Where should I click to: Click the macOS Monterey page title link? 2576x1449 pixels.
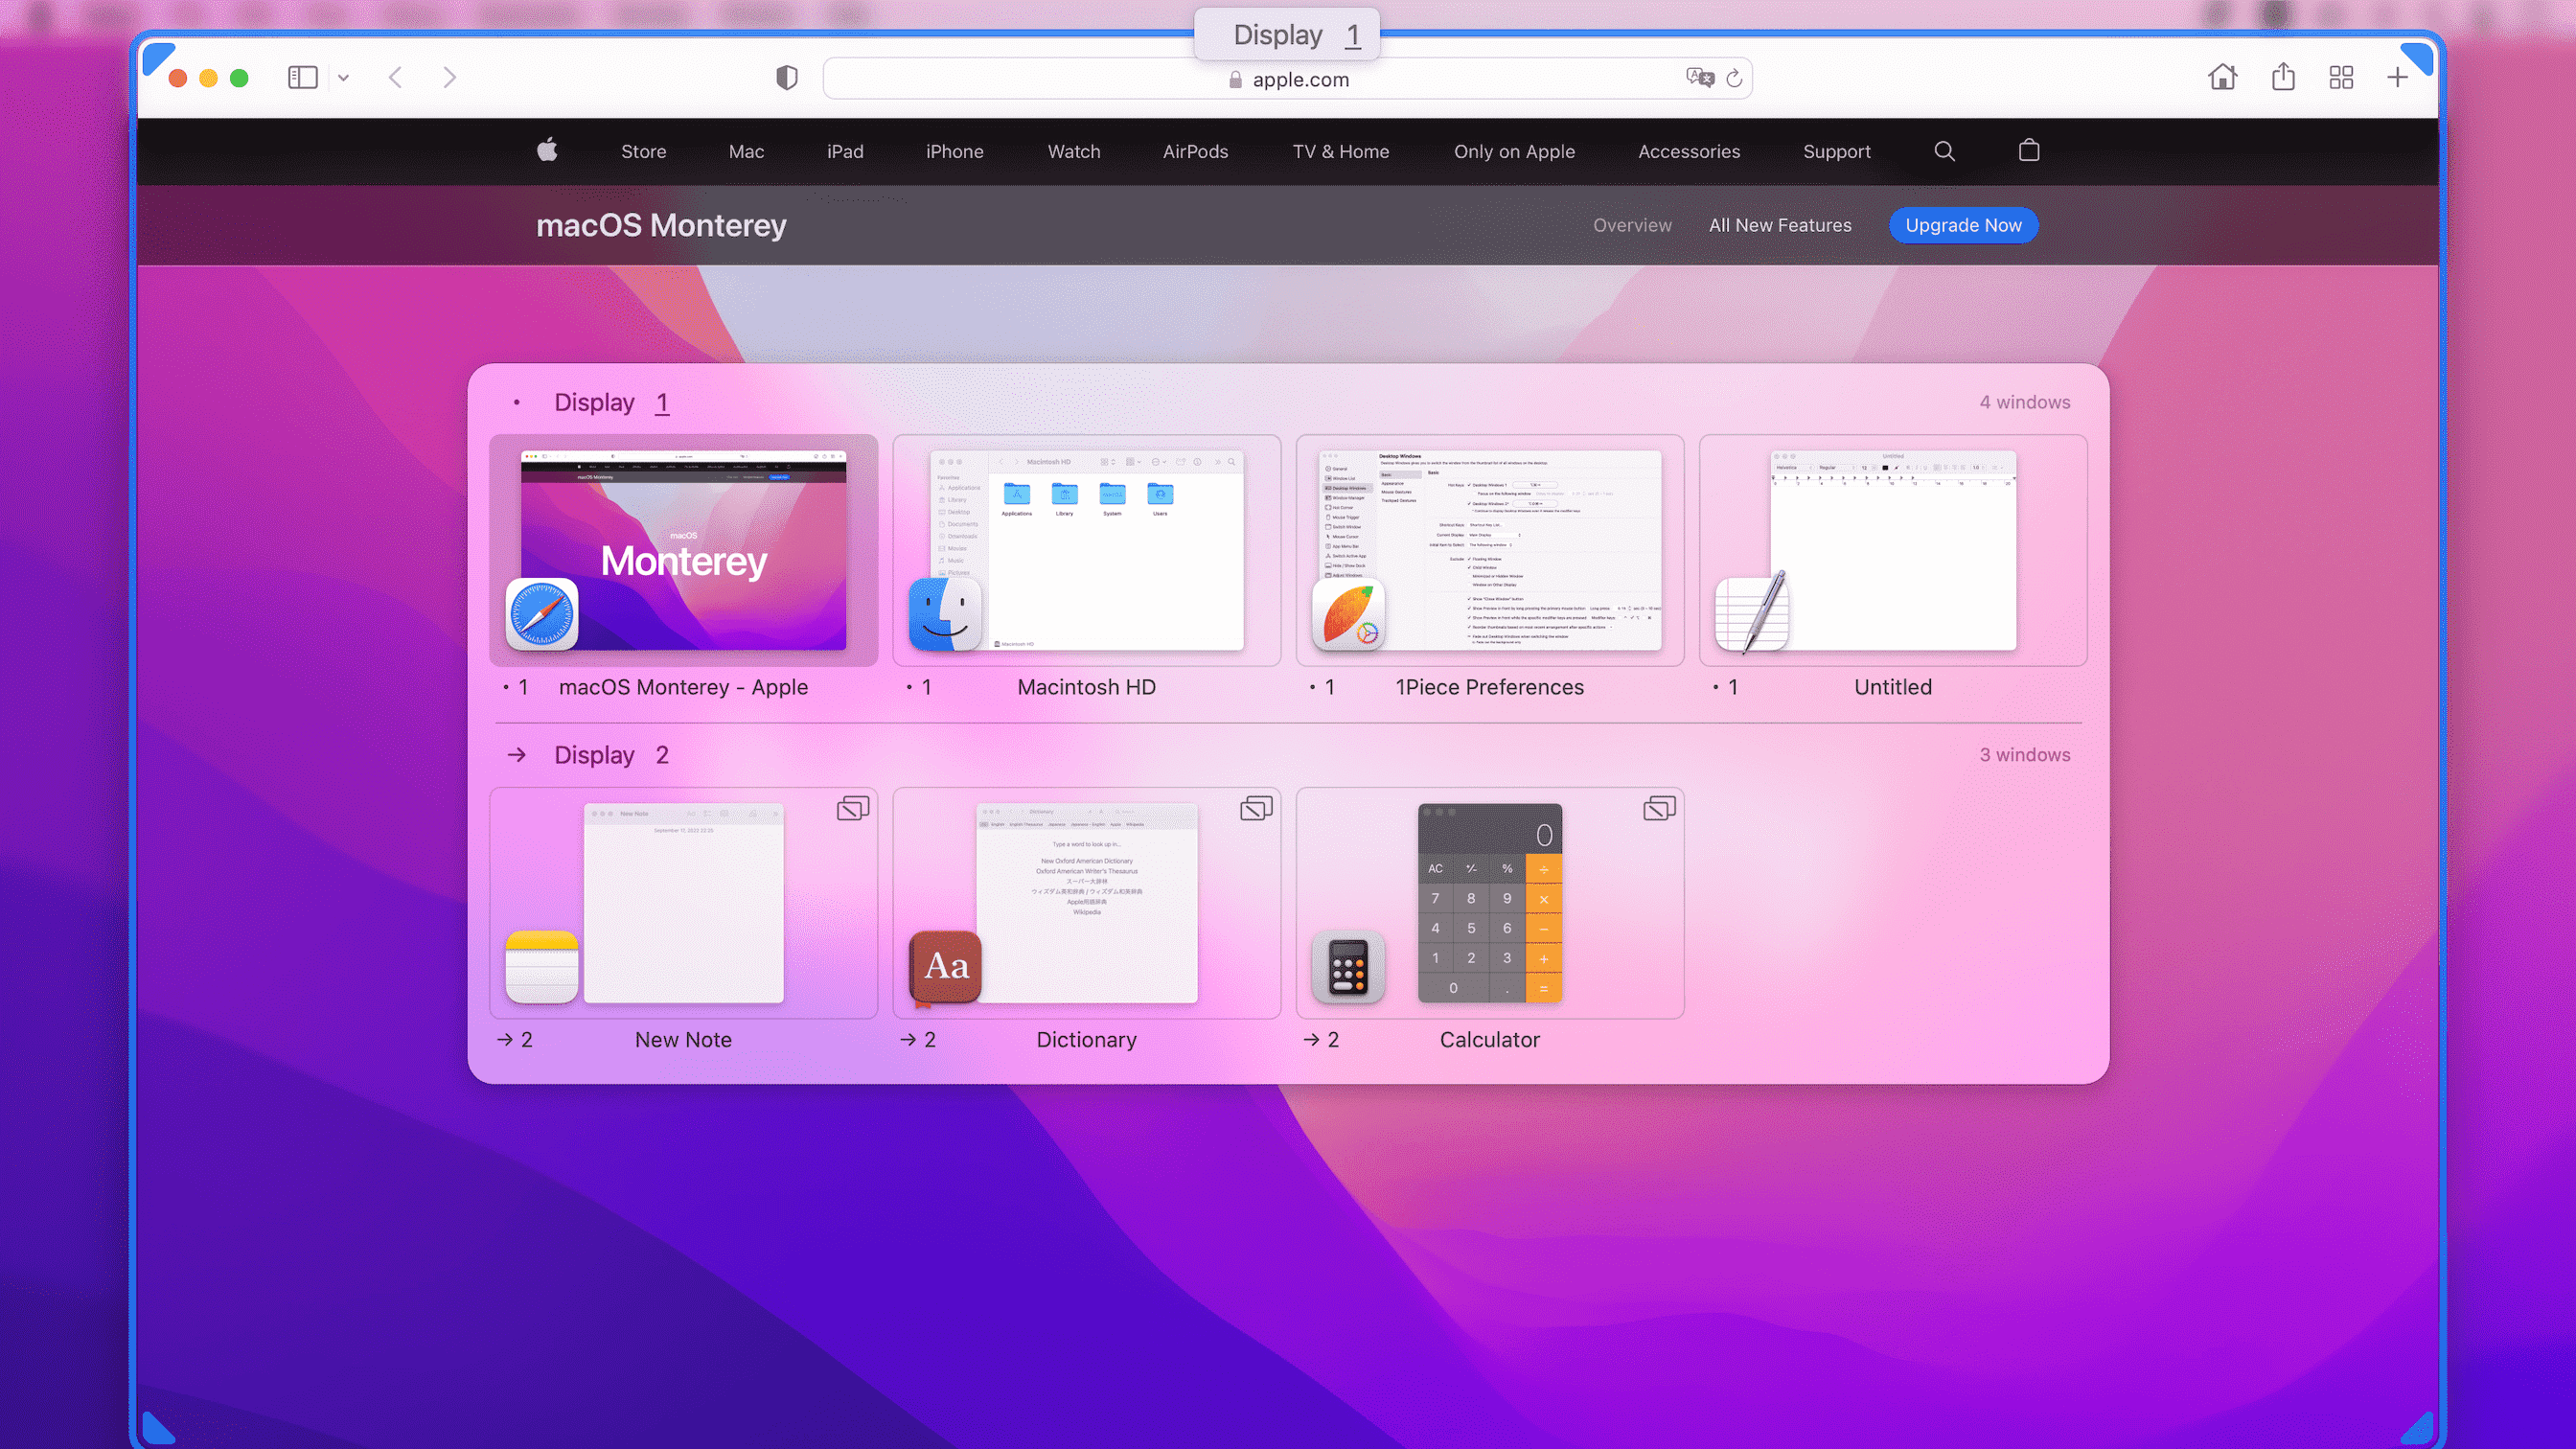pyautogui.click(x=661, y=225)
